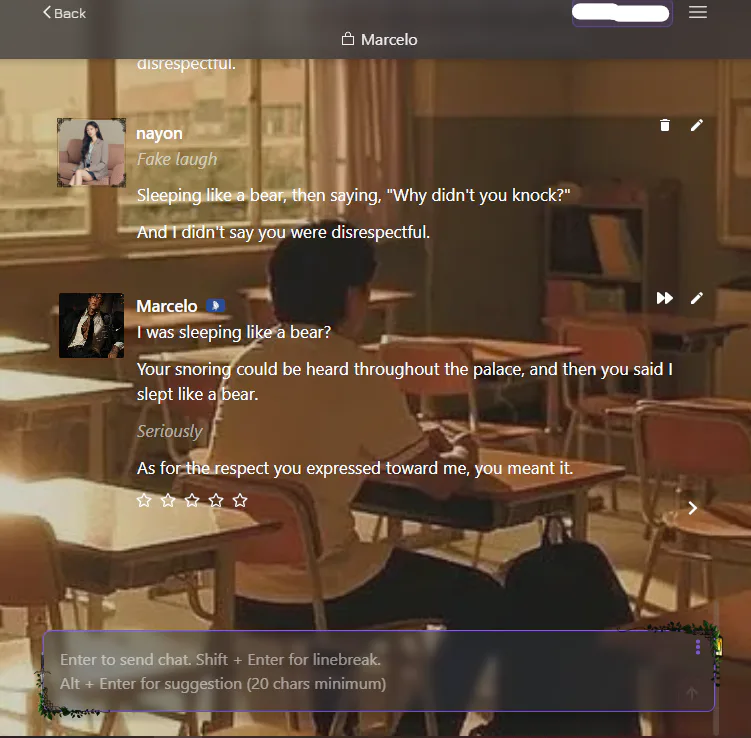Image resolution: width=751 pixels, height=738 pixels.
Task: Rate Marcelo's reply three stars
Action: coord(192,500)
